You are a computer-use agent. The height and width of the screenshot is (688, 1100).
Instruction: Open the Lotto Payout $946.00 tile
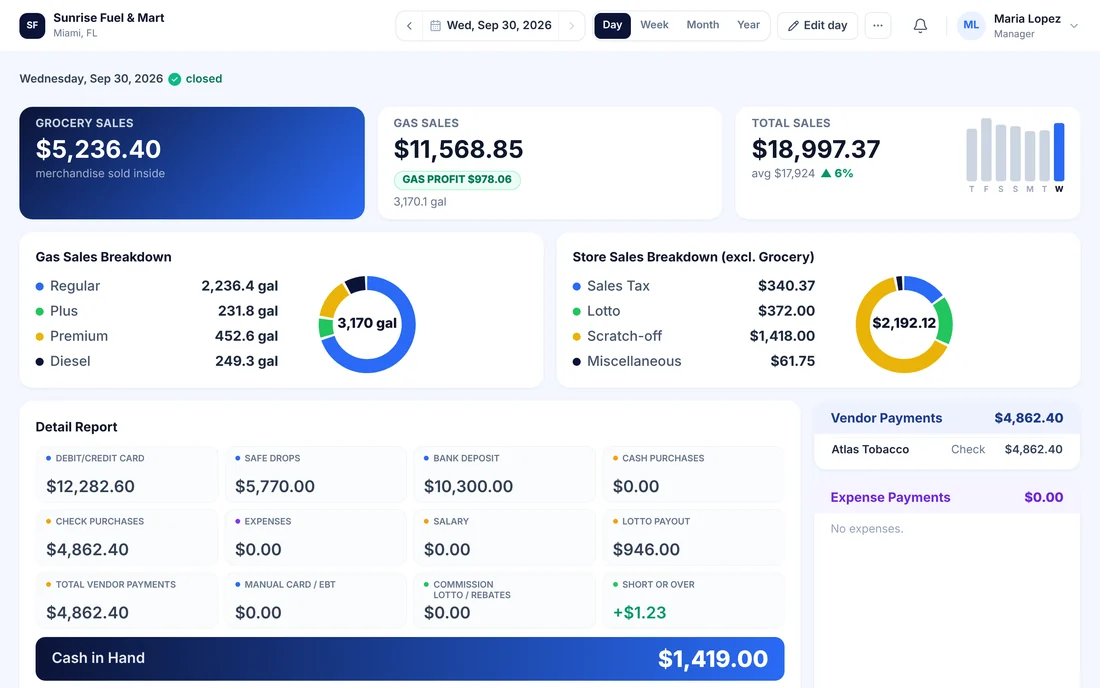(x=693, y=537)
